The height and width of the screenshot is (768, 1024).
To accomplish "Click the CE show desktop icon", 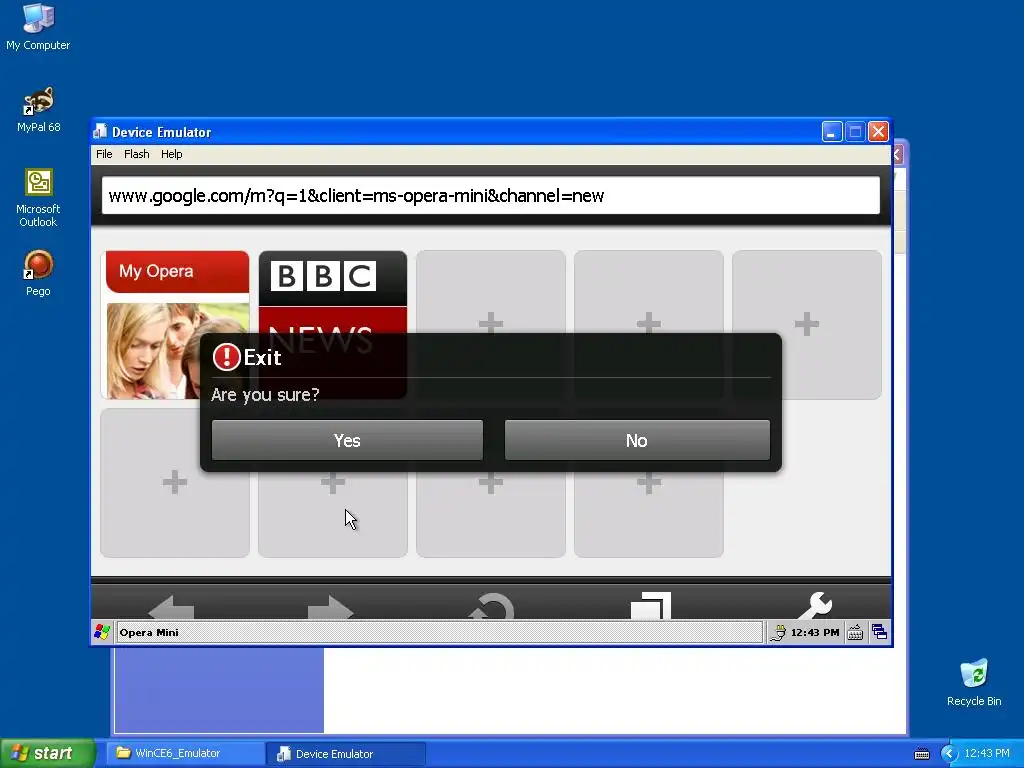I will (879, 632).
